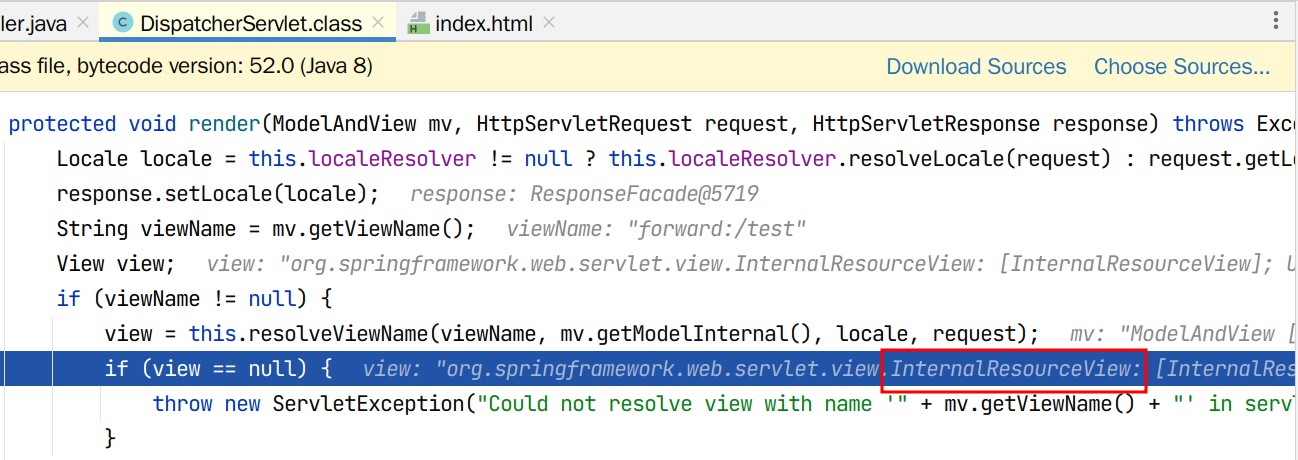
Task: Click the line String viewName = mv.getViewName()
Action: (266, 229)
